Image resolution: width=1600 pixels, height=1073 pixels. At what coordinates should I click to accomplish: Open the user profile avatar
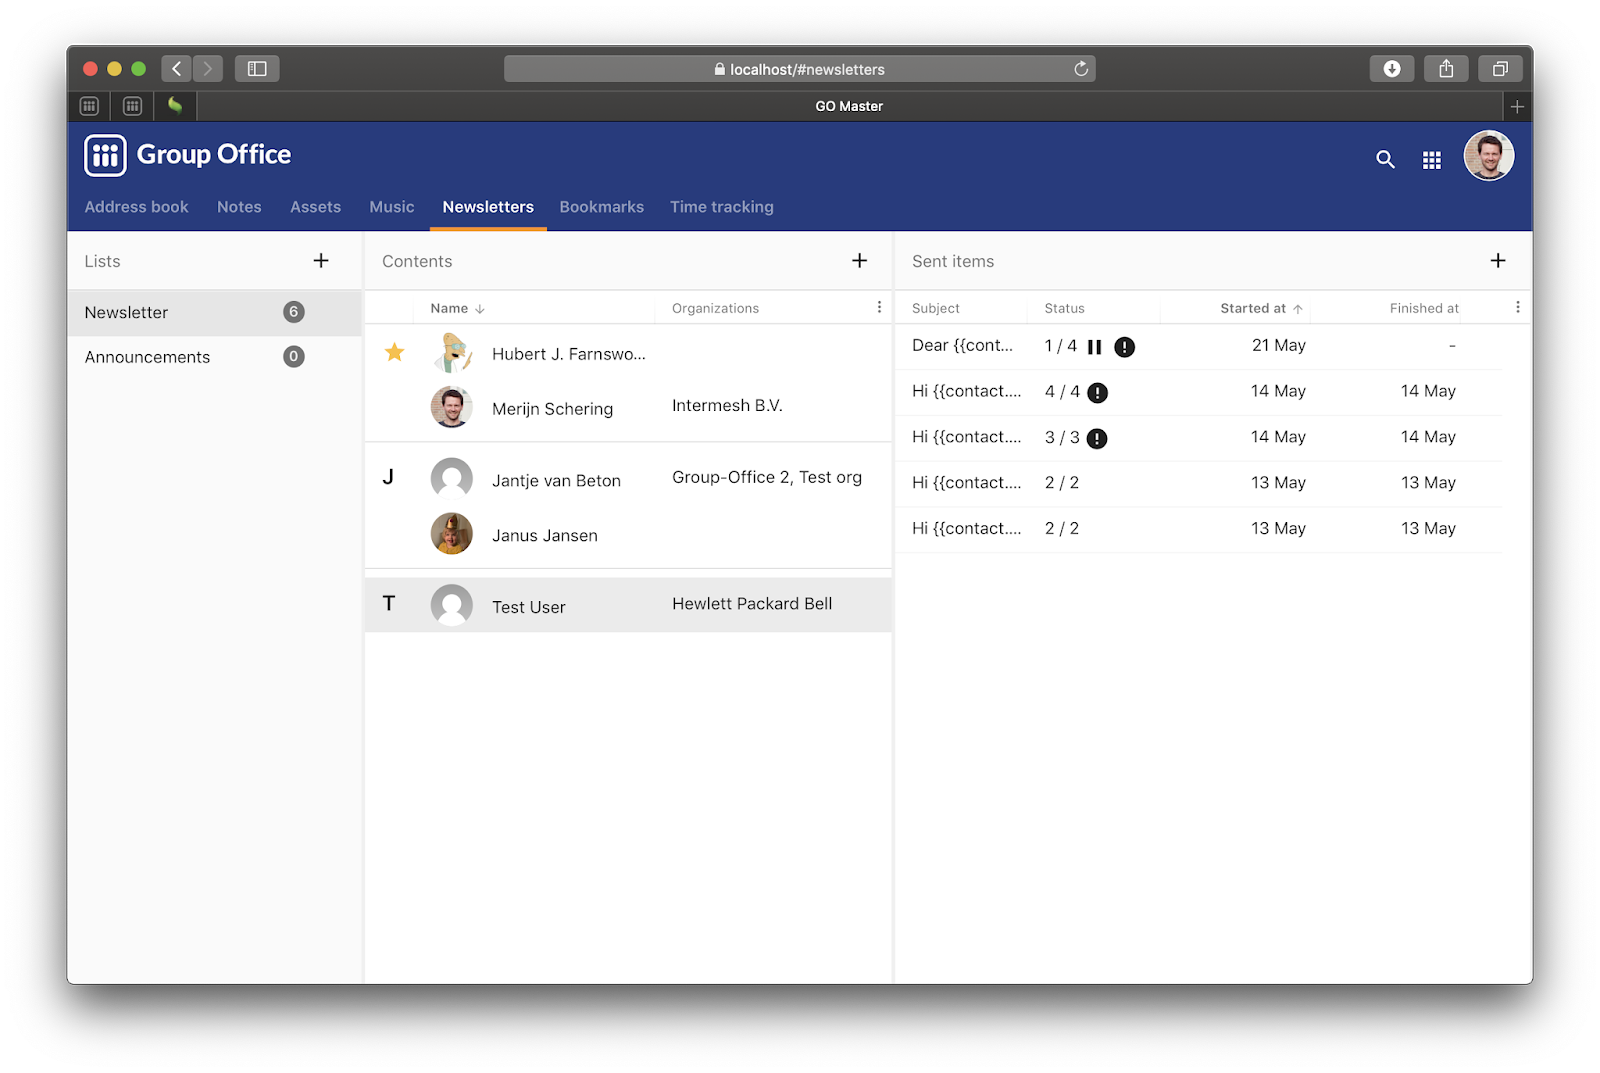1488,157
